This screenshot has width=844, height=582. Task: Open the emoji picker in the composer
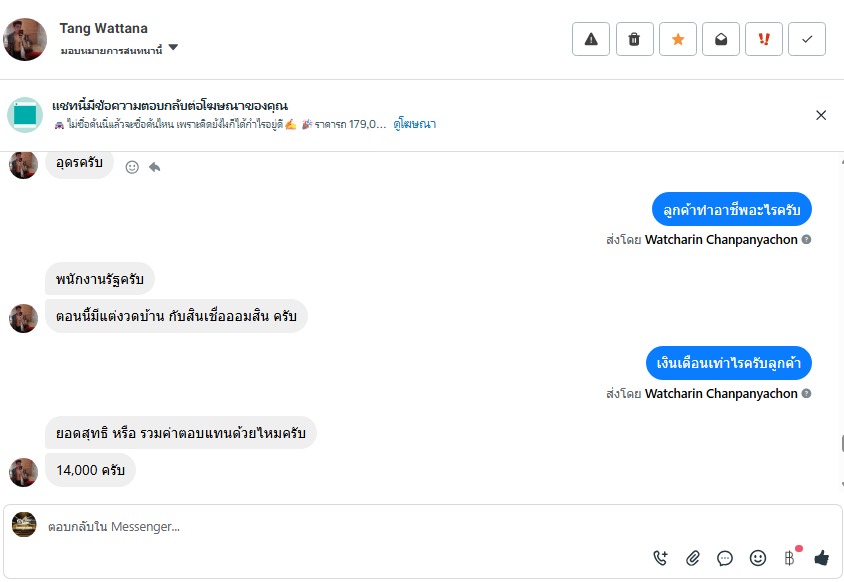[758, 558]
